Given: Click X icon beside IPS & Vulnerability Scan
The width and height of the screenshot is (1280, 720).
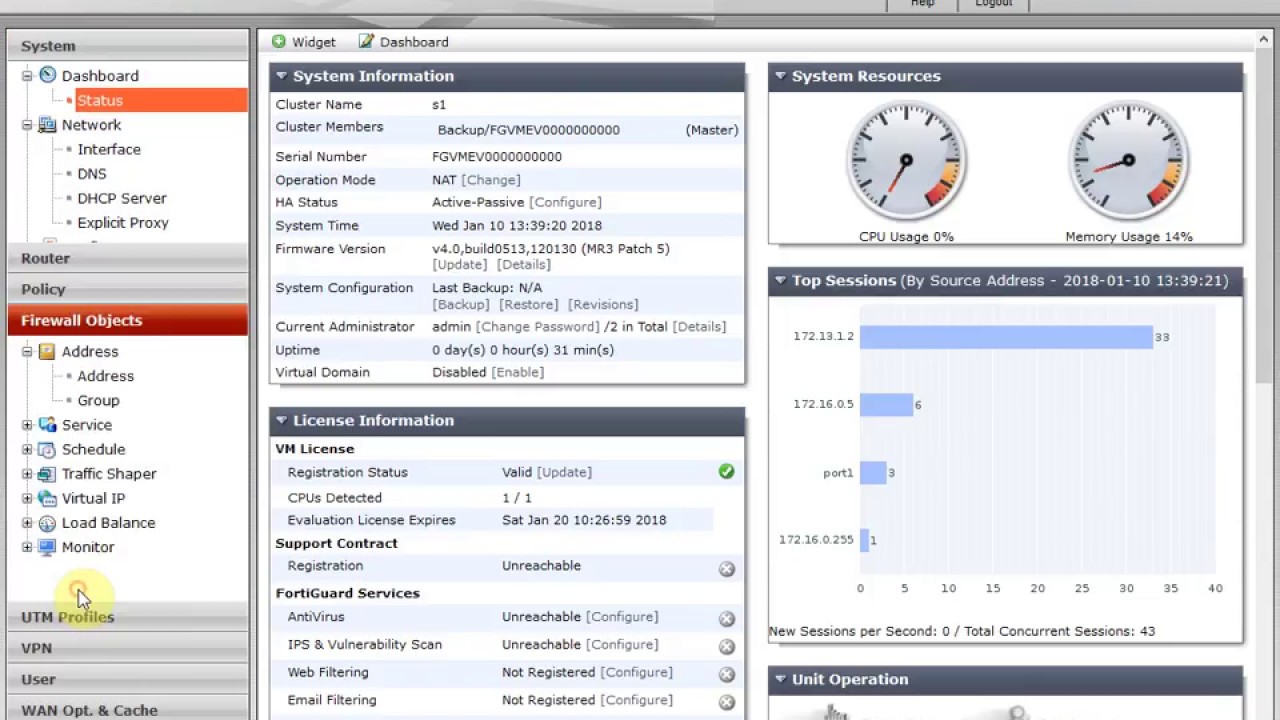Looking at the screenshot, I should click(x=727, y=647).
